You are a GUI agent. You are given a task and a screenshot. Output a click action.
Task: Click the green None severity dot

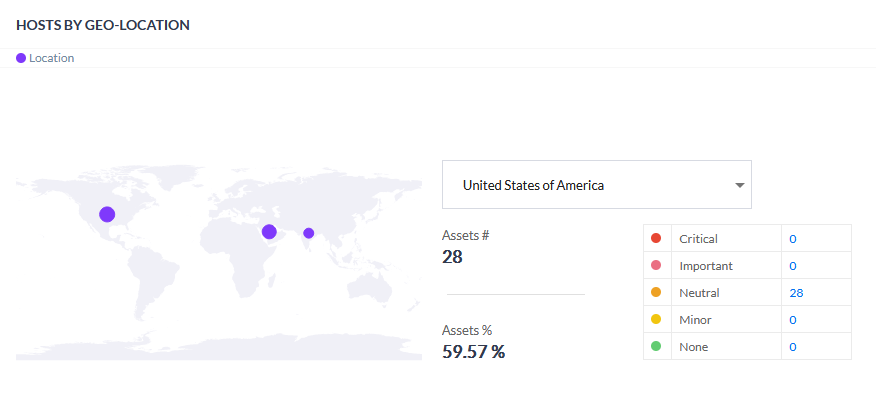pyautogui.click(x=656, y=346)
